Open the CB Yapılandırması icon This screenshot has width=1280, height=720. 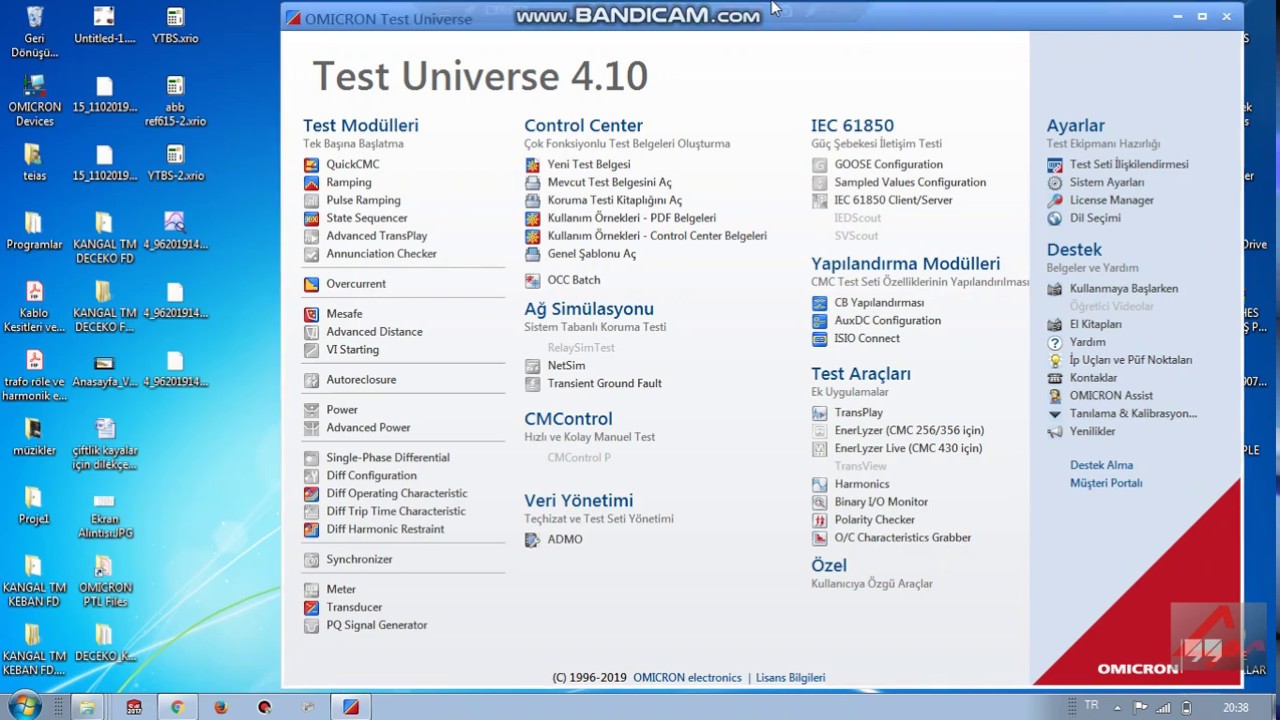coord(819,303)
